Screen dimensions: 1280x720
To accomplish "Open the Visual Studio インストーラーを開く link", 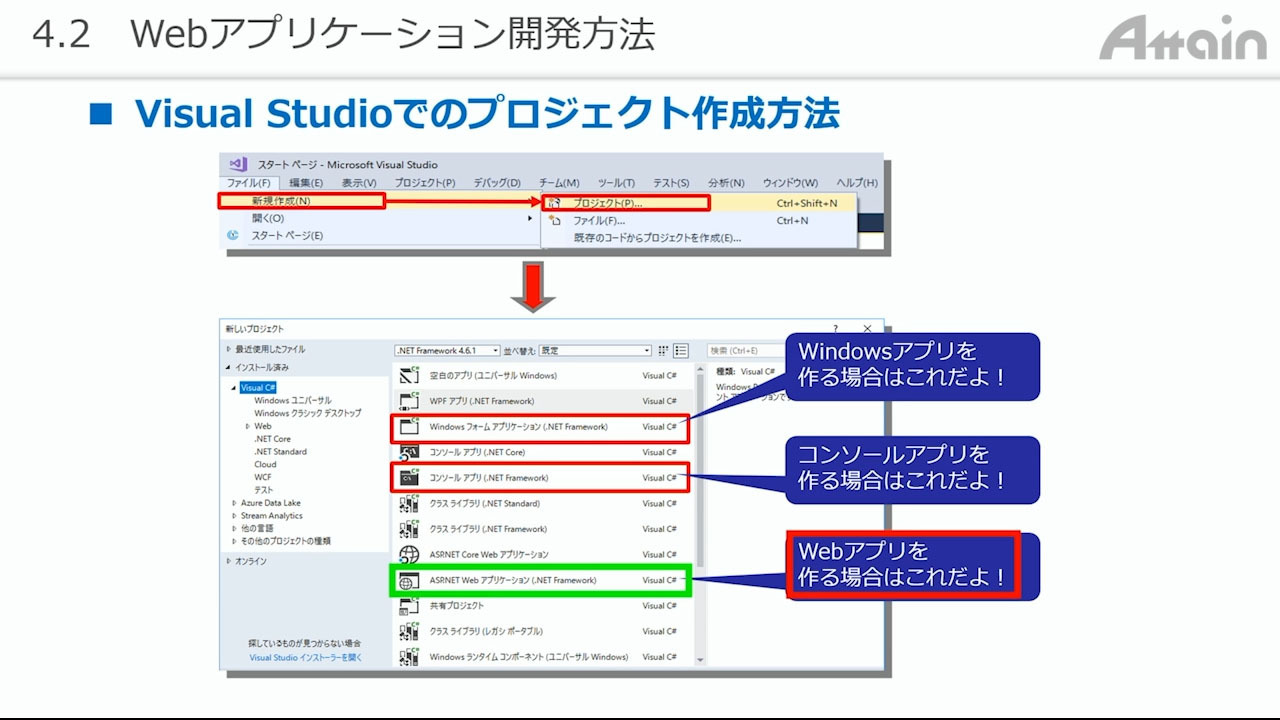I will 306,658.
